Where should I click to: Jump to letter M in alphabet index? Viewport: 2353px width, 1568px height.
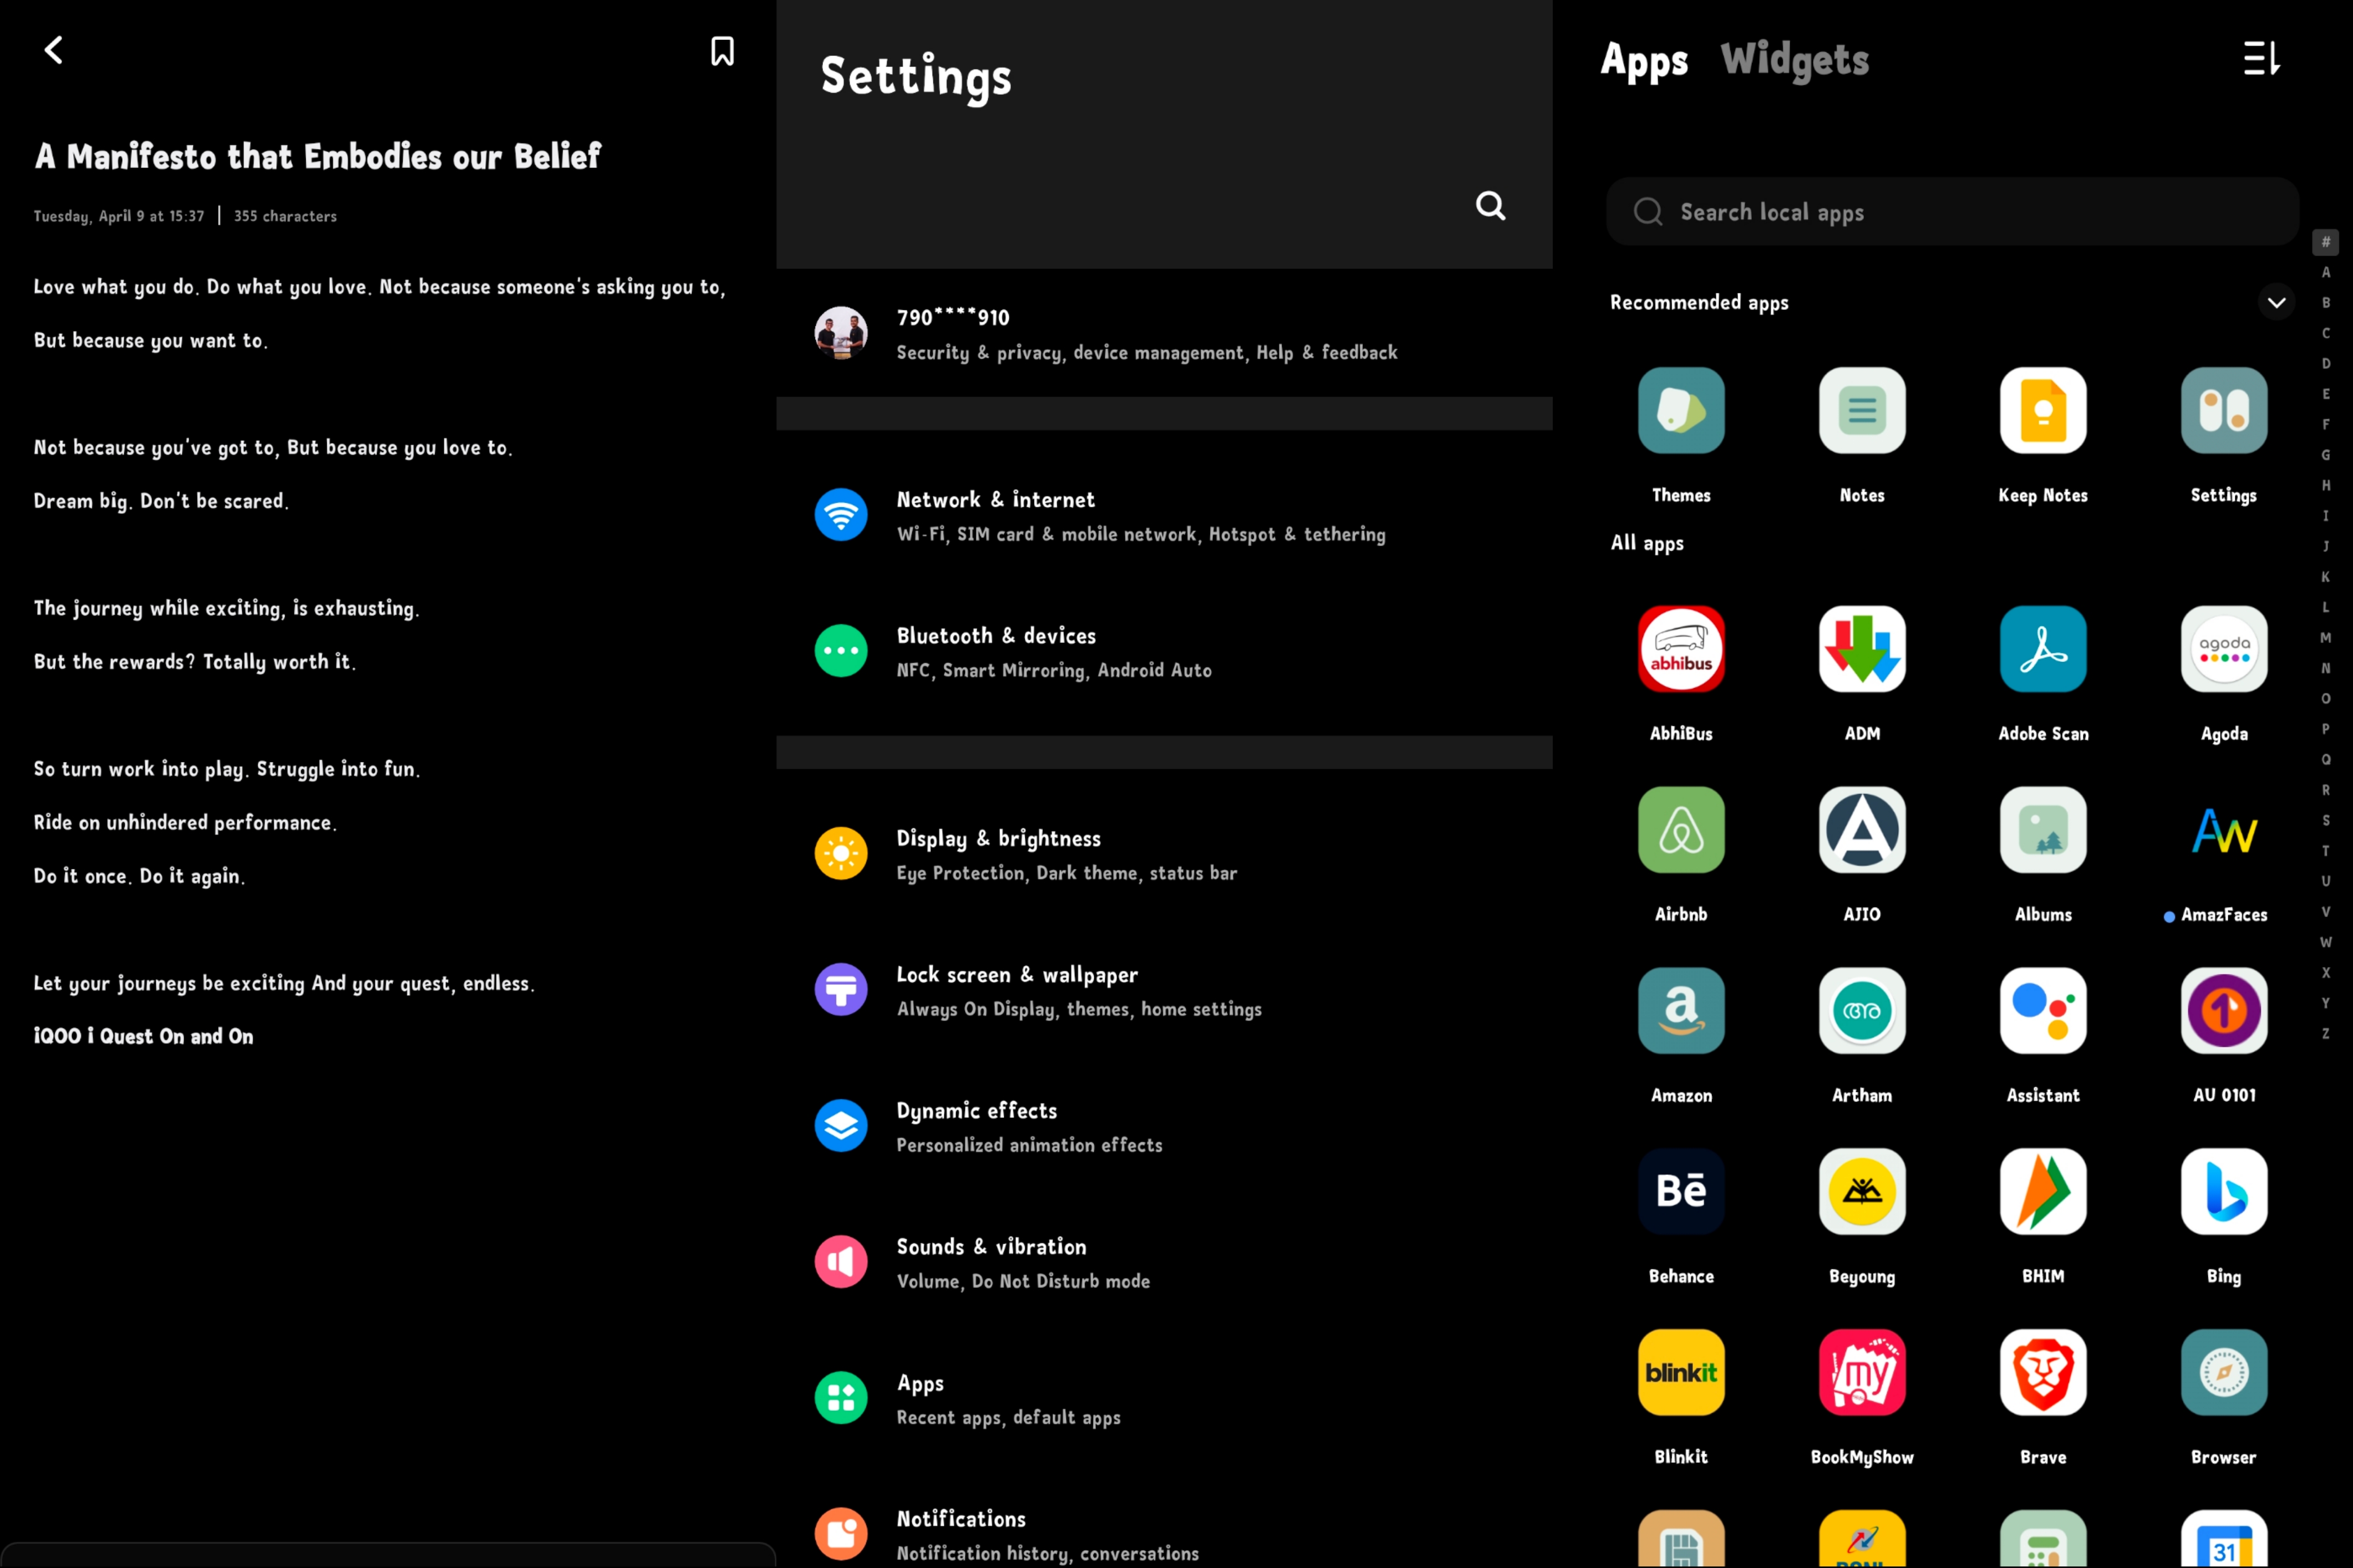click(x=2325, y=638)
